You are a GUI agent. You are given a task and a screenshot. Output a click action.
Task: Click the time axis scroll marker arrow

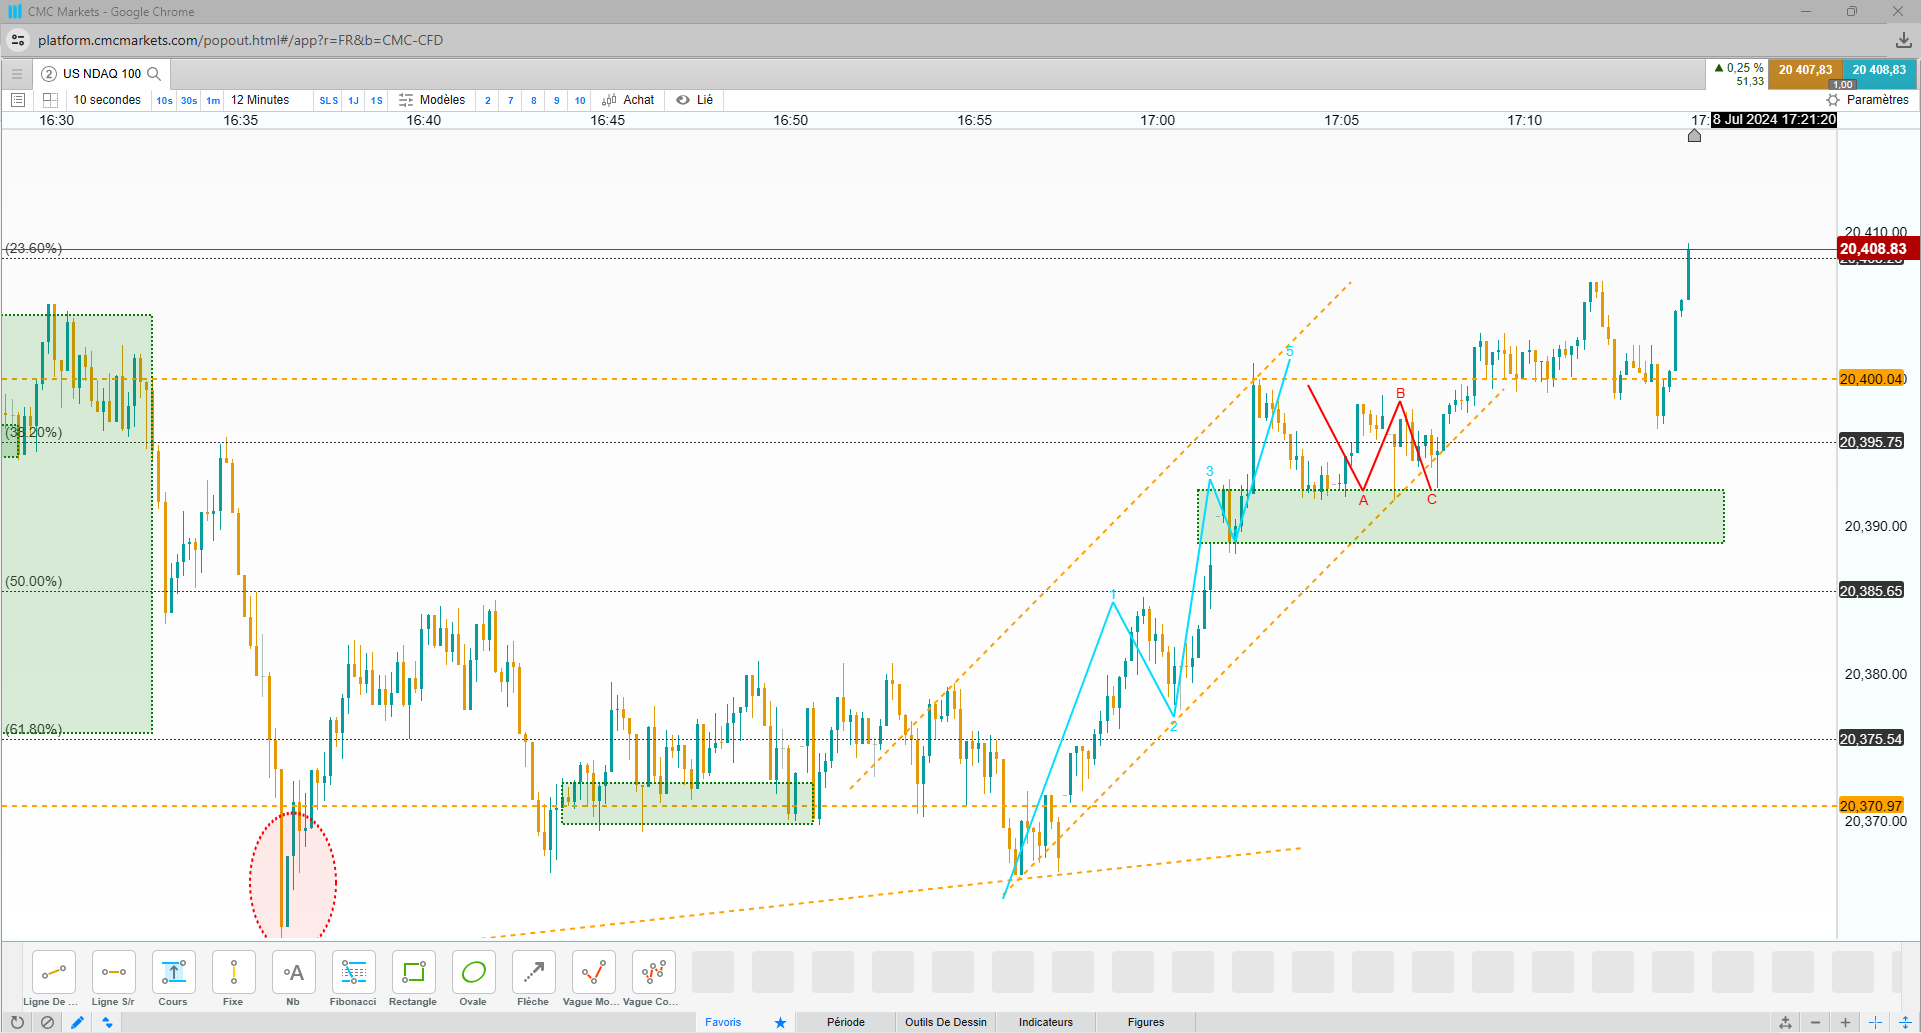tap(1694, 135)
